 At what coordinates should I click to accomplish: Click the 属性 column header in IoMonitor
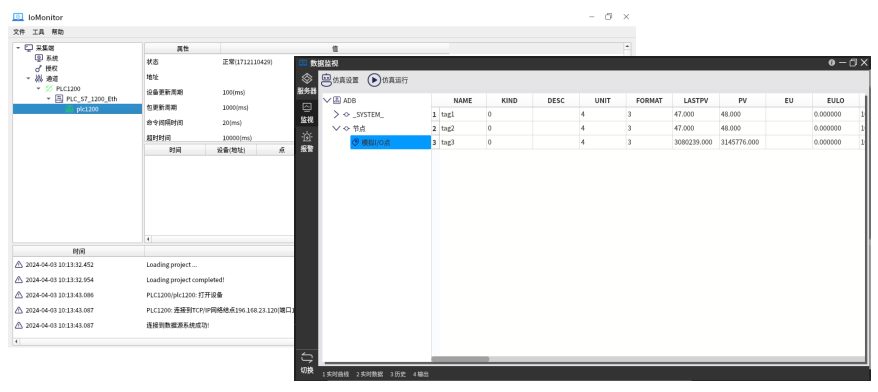pos(183,49)
